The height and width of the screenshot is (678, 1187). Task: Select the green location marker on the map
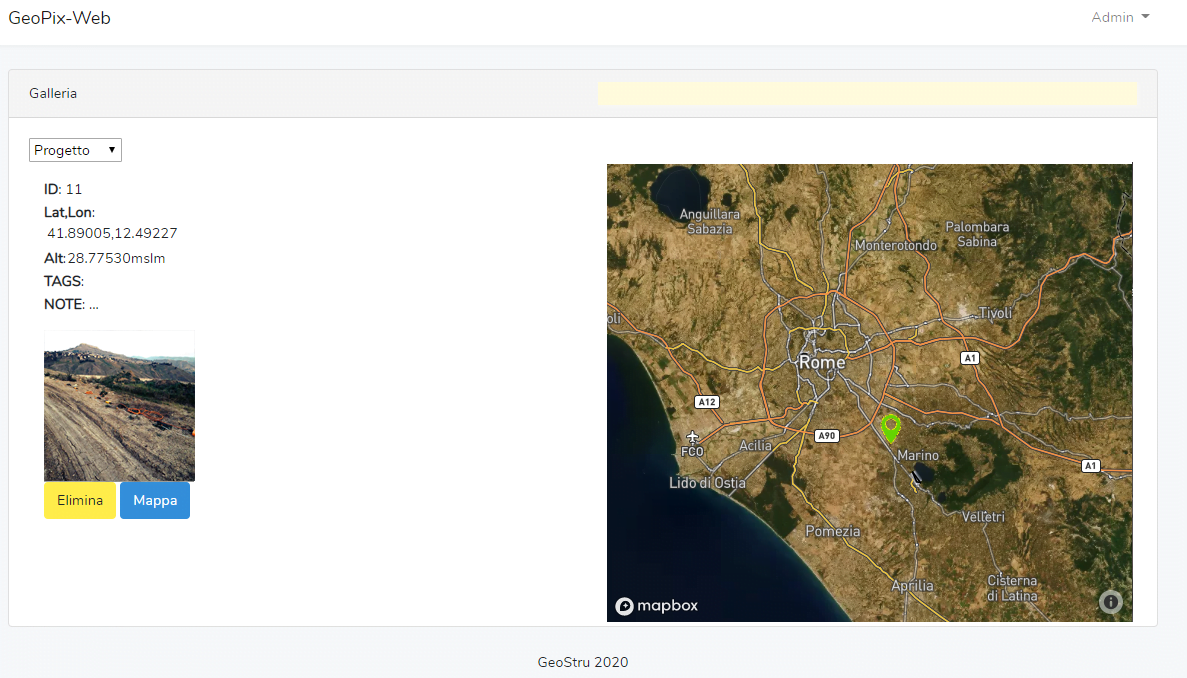coord(890,427)
